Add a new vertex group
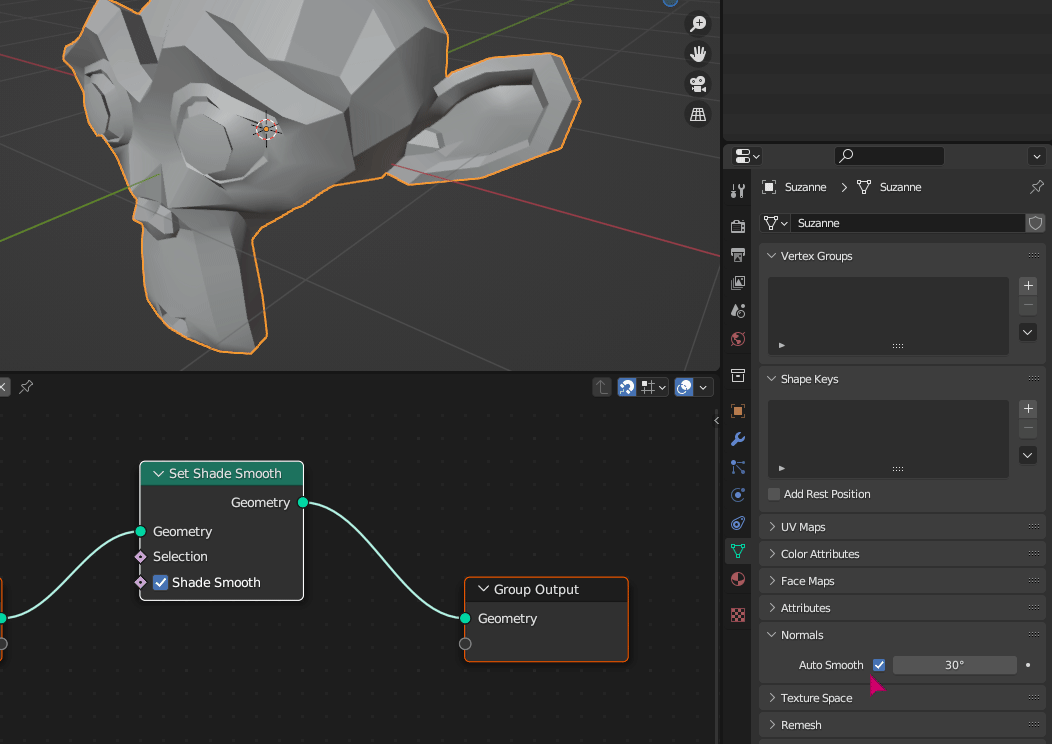This screenshot has height=744, width=1052. pyautogui.click(x=1028, y=286)
